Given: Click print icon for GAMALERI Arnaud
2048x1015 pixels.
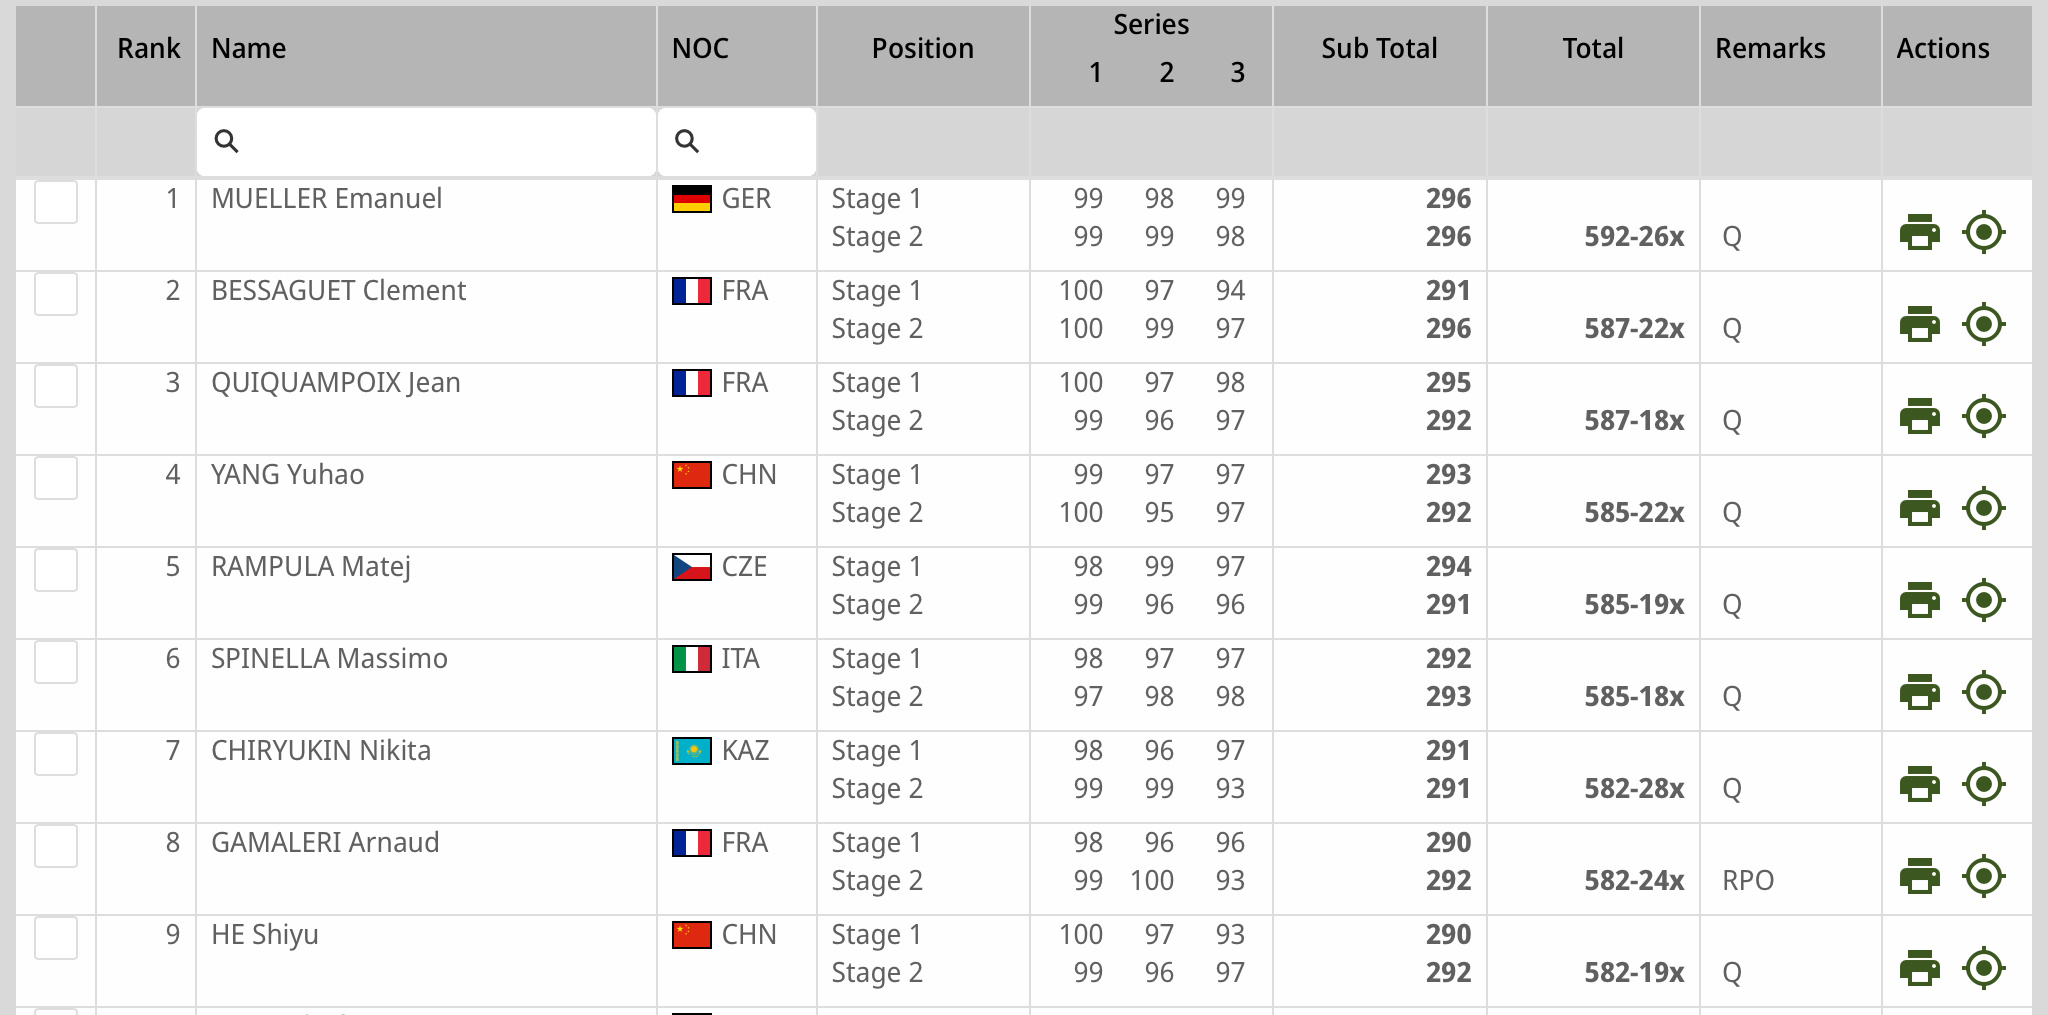Looking at the screenshot, I should [x=1919, y=876].
